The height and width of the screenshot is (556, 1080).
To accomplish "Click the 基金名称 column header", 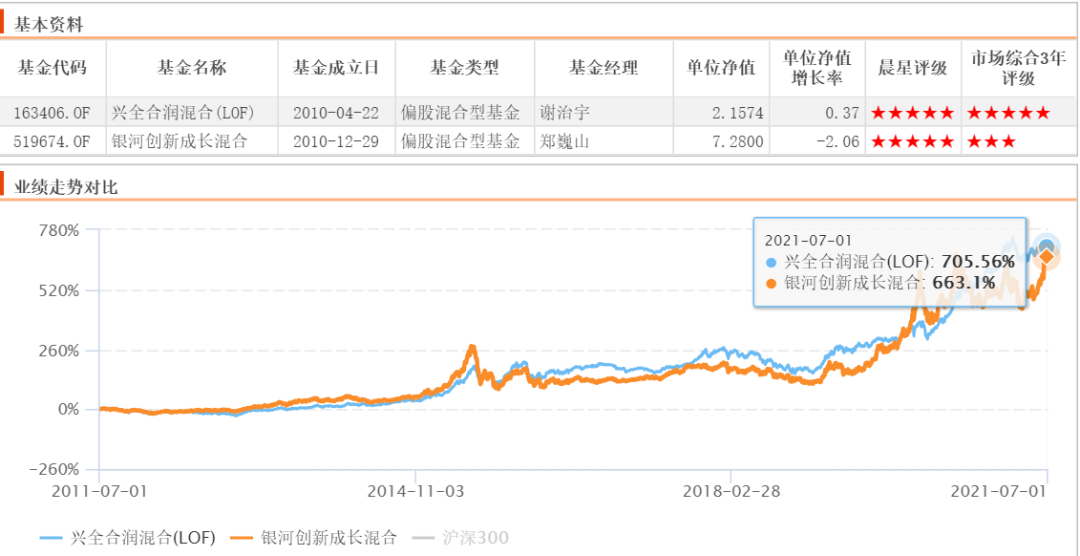I will 192,68.
